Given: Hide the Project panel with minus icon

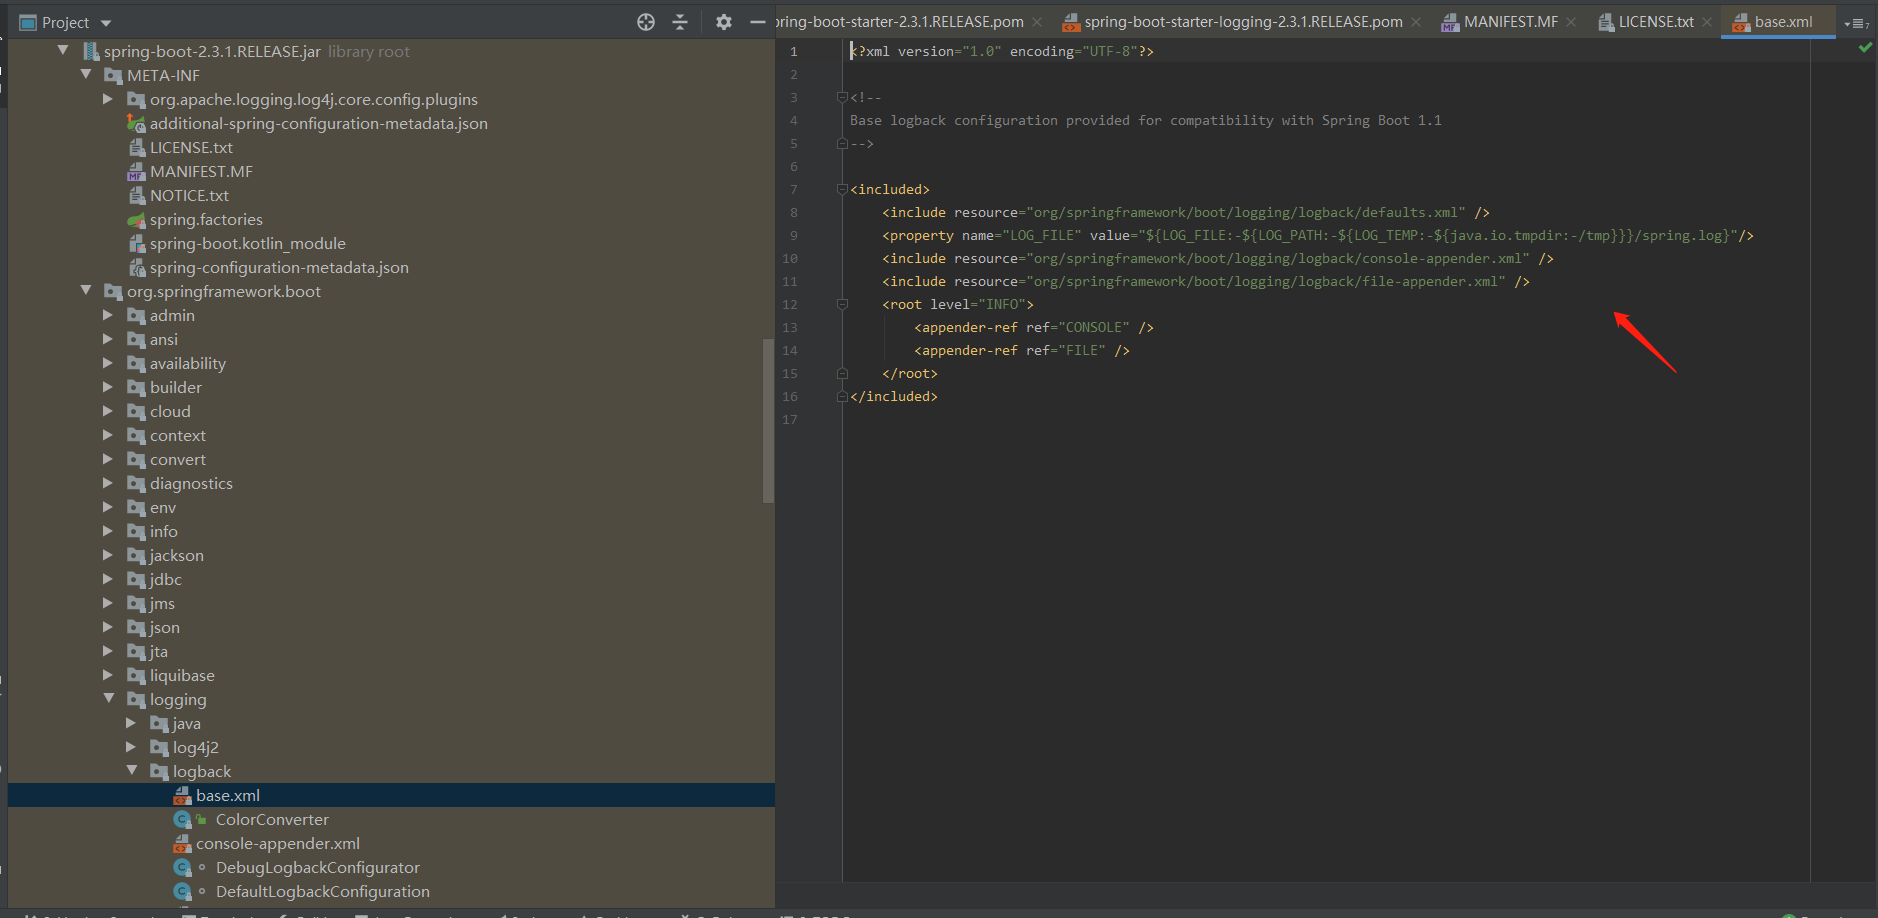Looking at the screenshot, I should tap(758, 22).
